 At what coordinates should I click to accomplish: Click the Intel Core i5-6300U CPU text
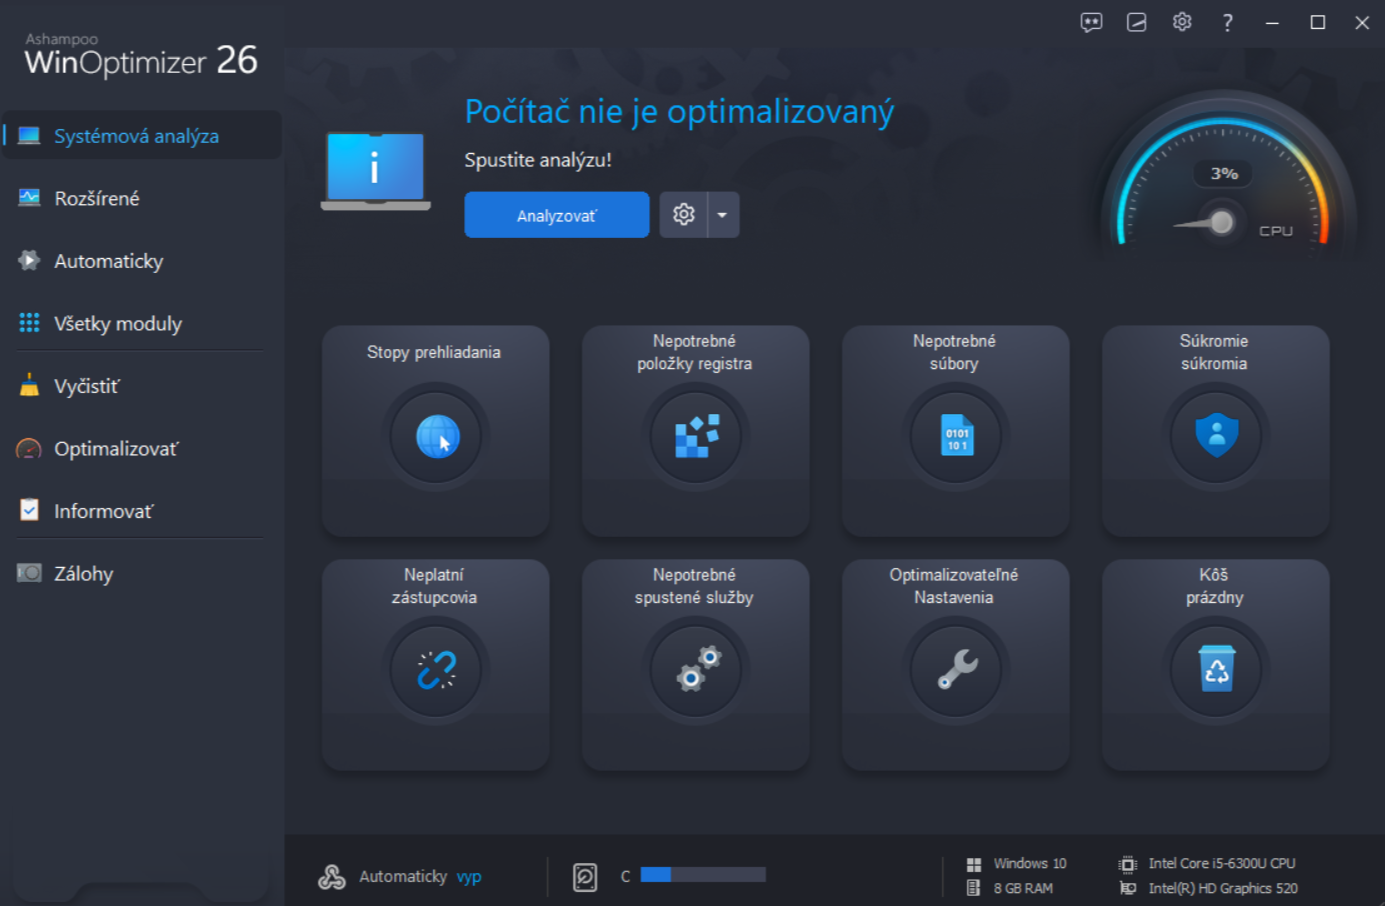click(x=1222, y=863)
